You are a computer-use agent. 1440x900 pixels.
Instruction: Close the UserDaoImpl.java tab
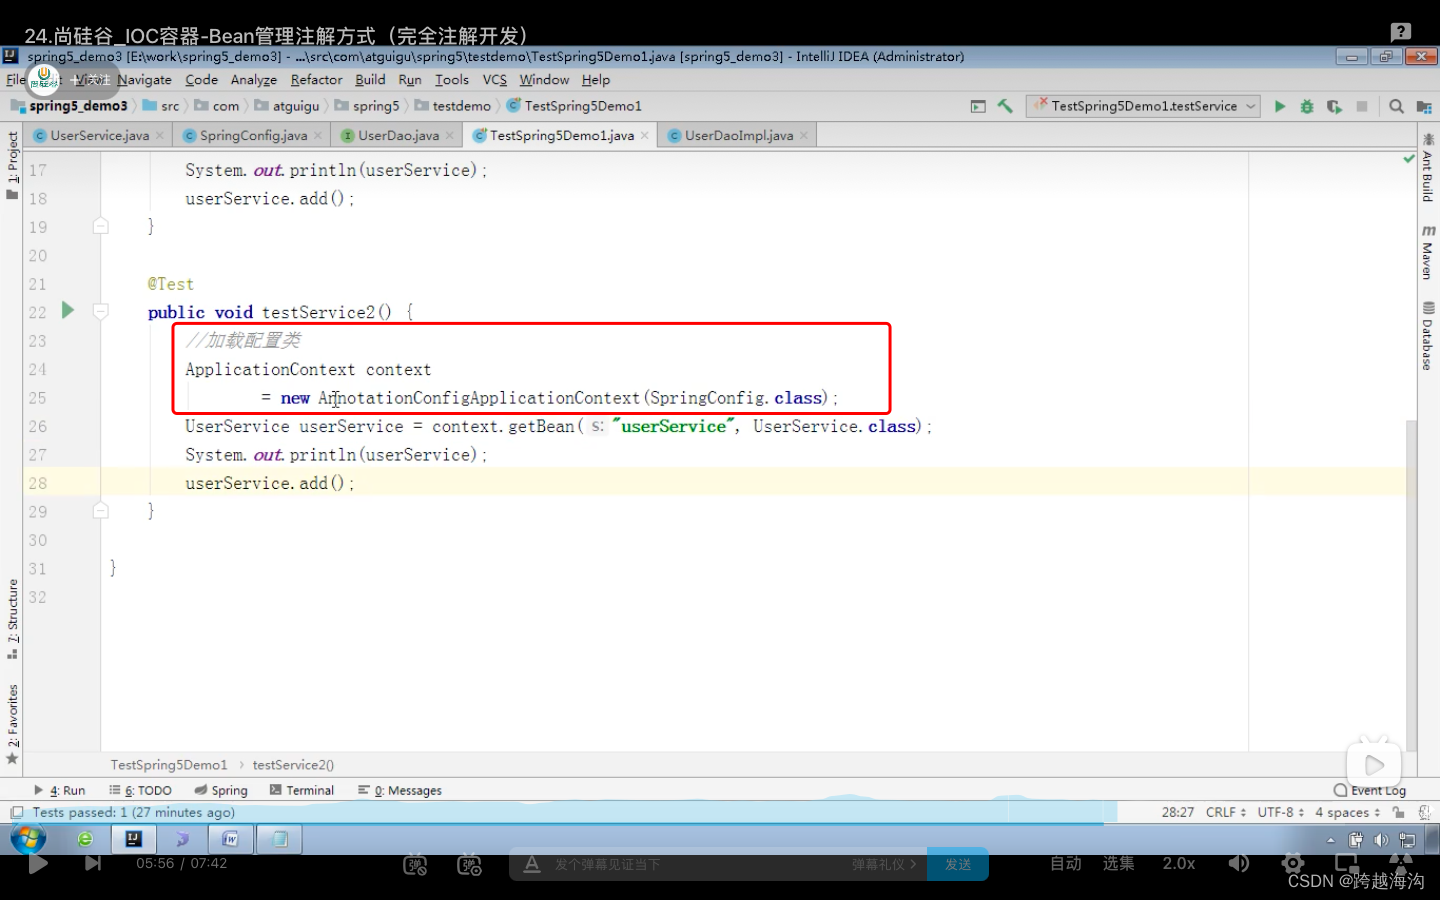click(804, 135)
